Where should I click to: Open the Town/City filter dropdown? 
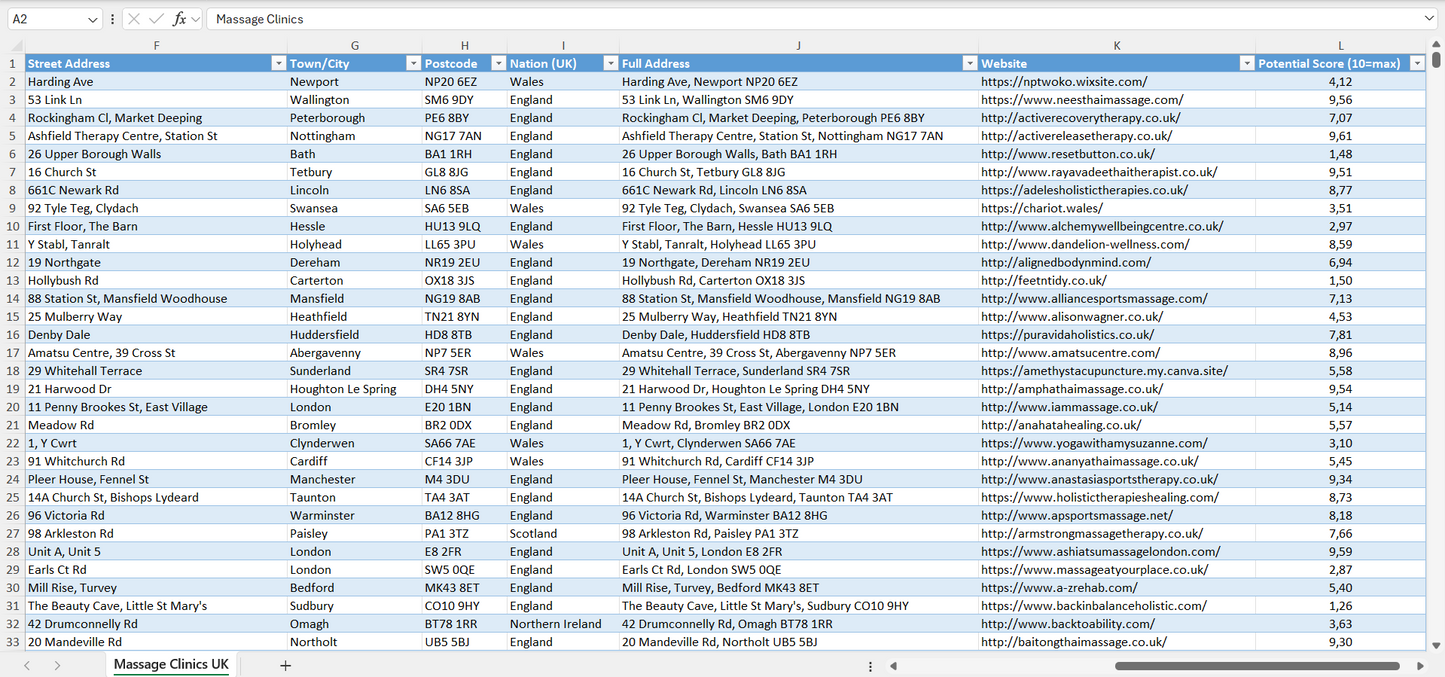(413, 63)
